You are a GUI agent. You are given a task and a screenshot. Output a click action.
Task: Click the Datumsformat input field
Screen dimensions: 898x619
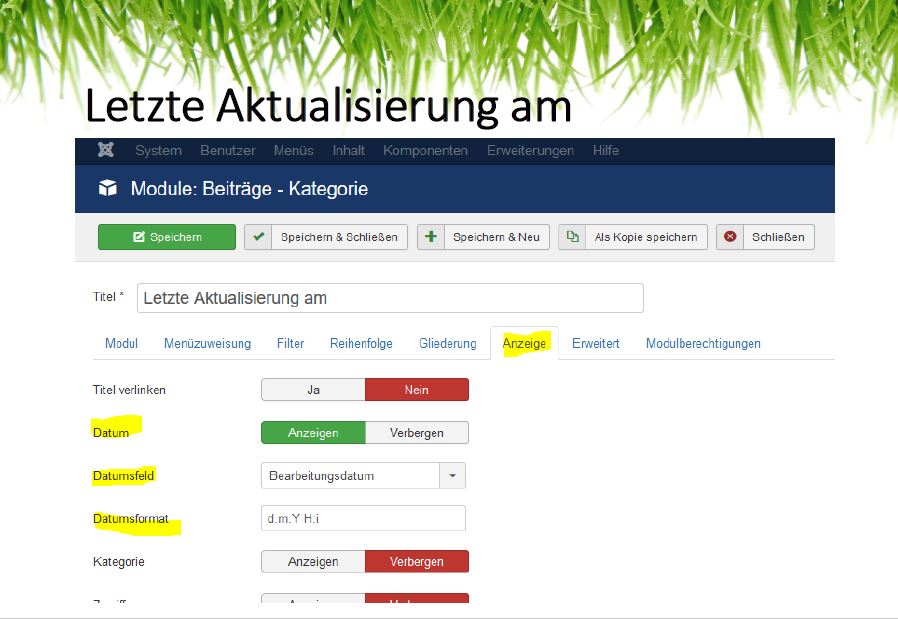(x=363, y=519)
